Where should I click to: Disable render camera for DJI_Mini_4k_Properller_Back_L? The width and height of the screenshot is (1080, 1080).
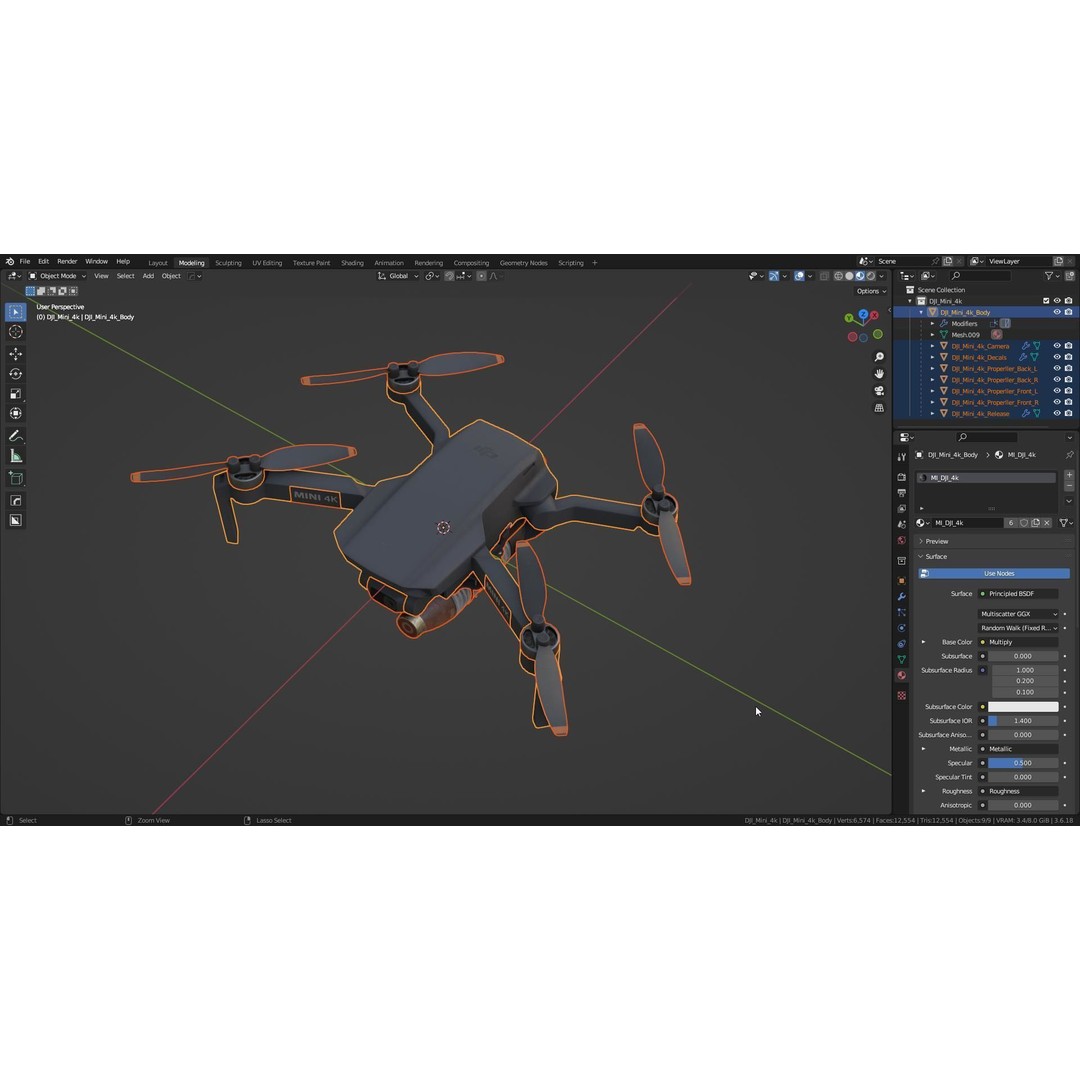click(1068, 368)
